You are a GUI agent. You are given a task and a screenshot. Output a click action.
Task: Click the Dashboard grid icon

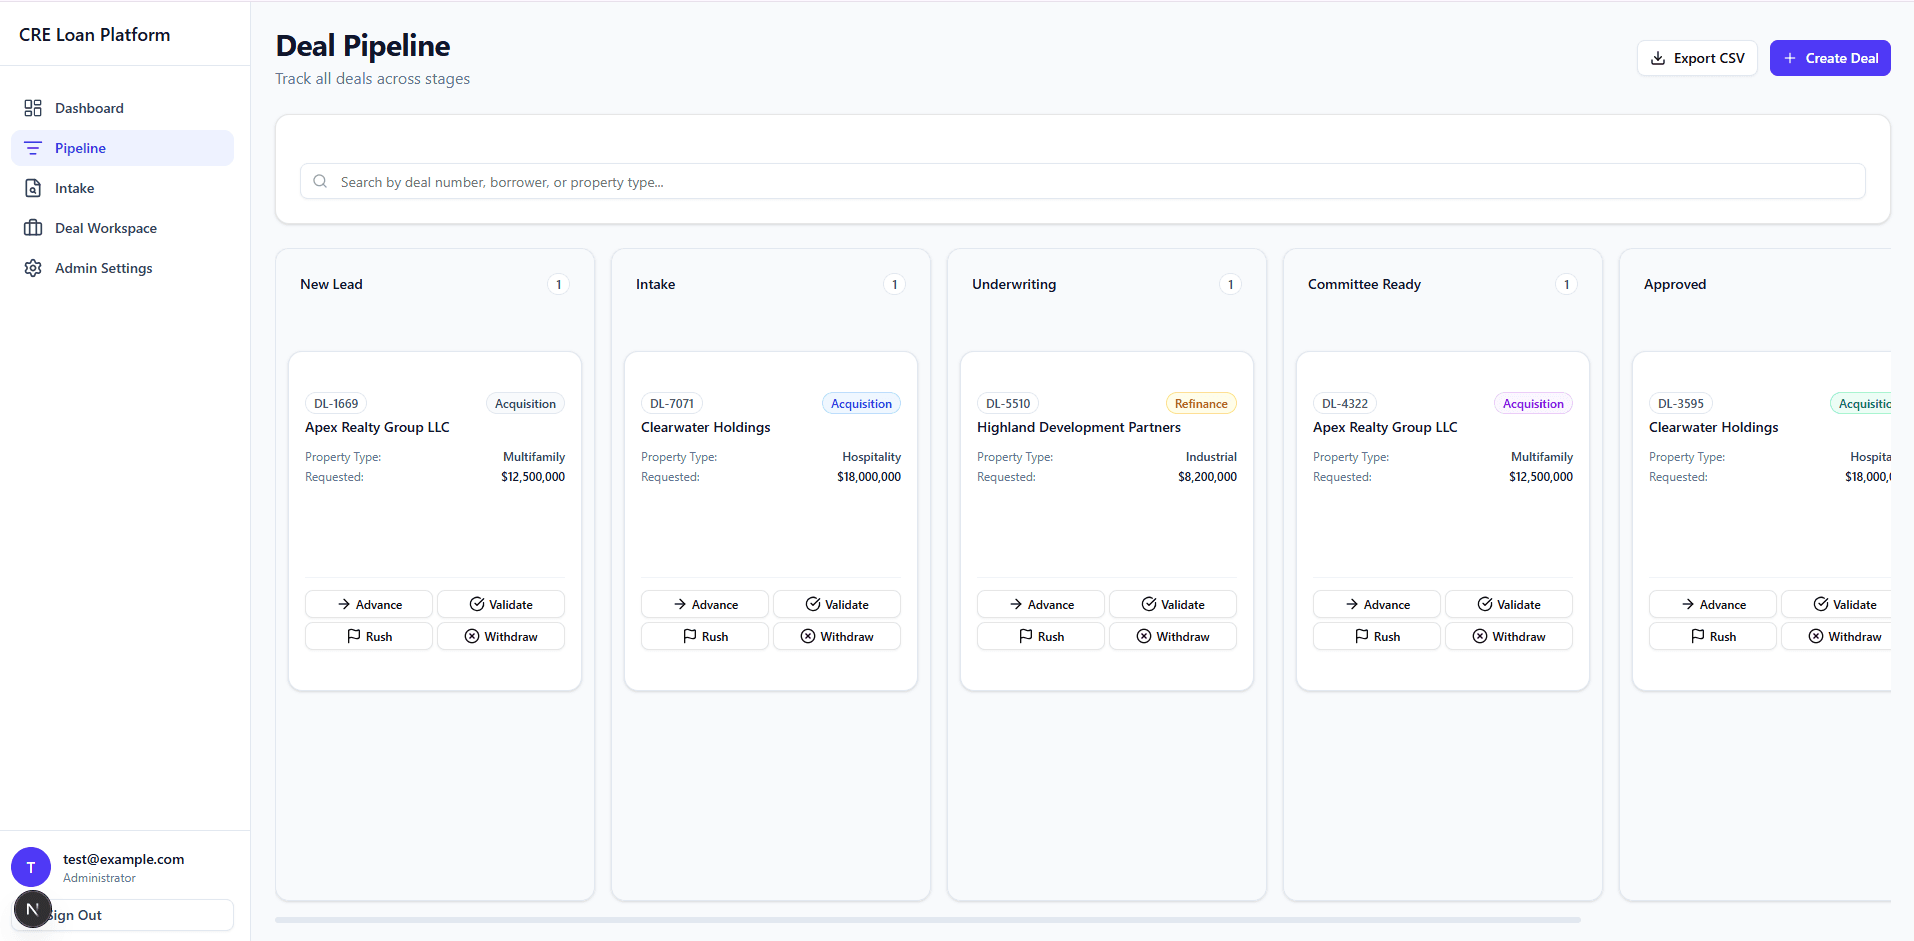coord(33,108)
